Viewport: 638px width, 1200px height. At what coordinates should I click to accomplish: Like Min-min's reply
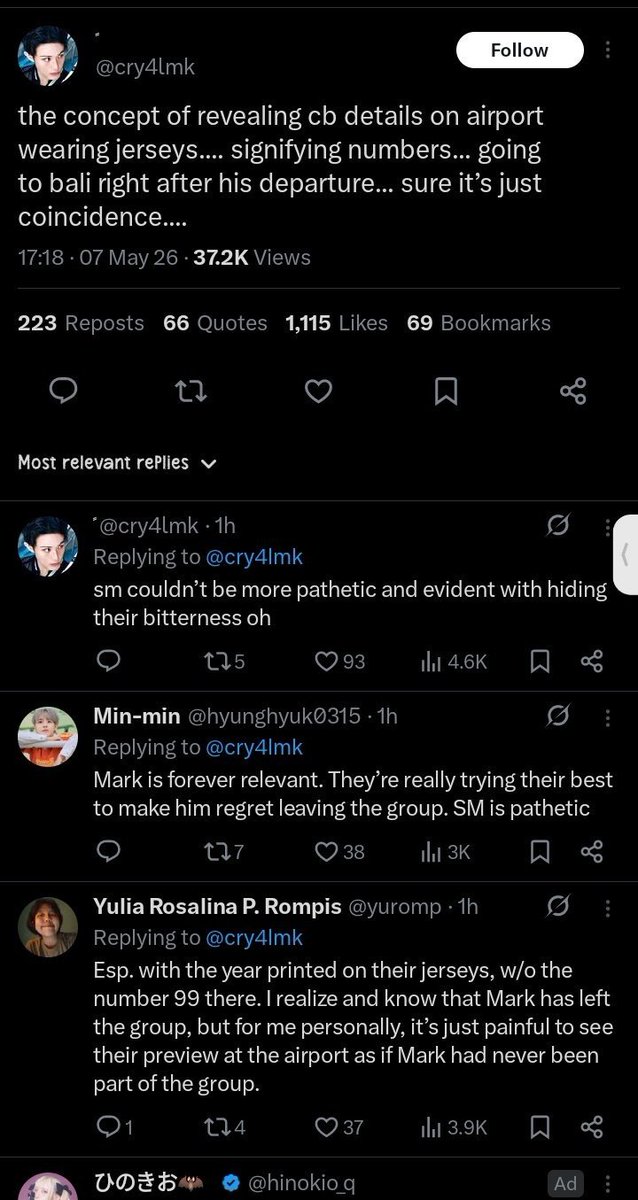(x=340, y=852)
